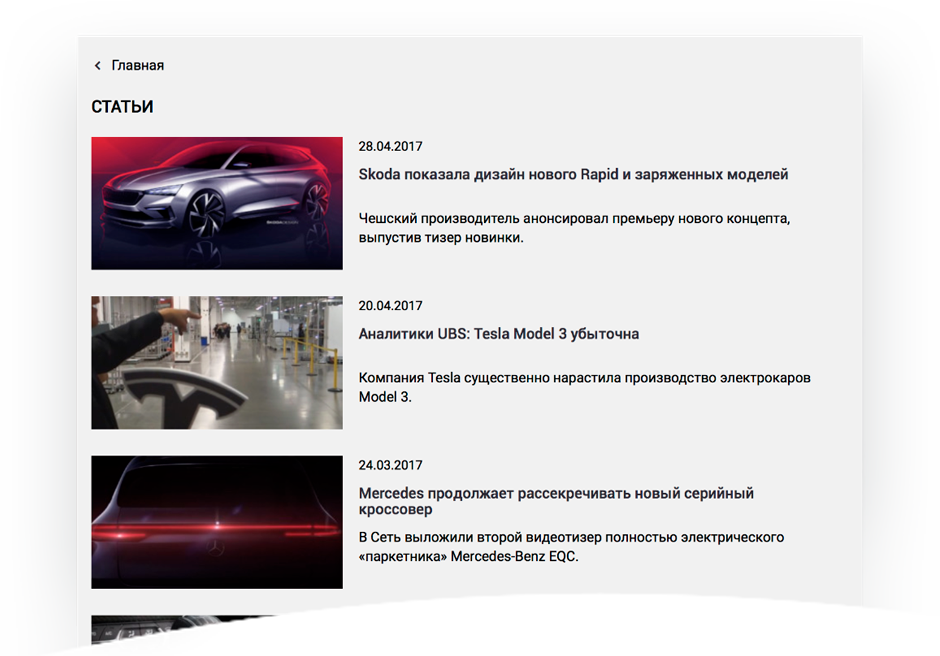The height and width of the screenshot is (656, 940).
Task: Open the Skoda concept car thumbnail
Action: point(217,203)
